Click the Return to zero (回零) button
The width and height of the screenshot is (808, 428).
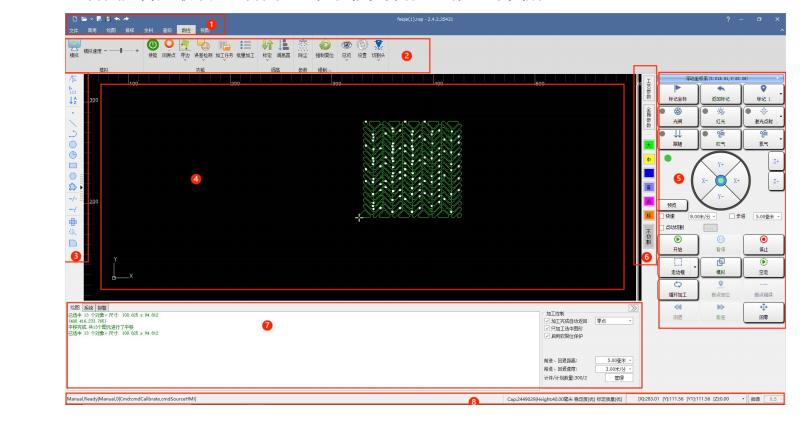pos(764,312)
